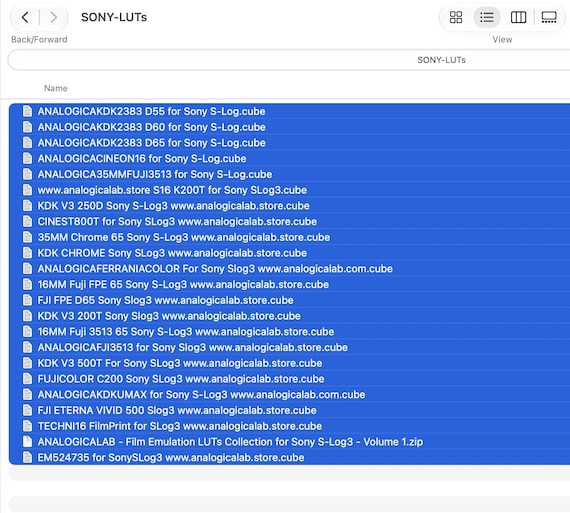Click the document icon of FUJICOLOR C200 file
570x513 pixels.
tap(27, 378)
